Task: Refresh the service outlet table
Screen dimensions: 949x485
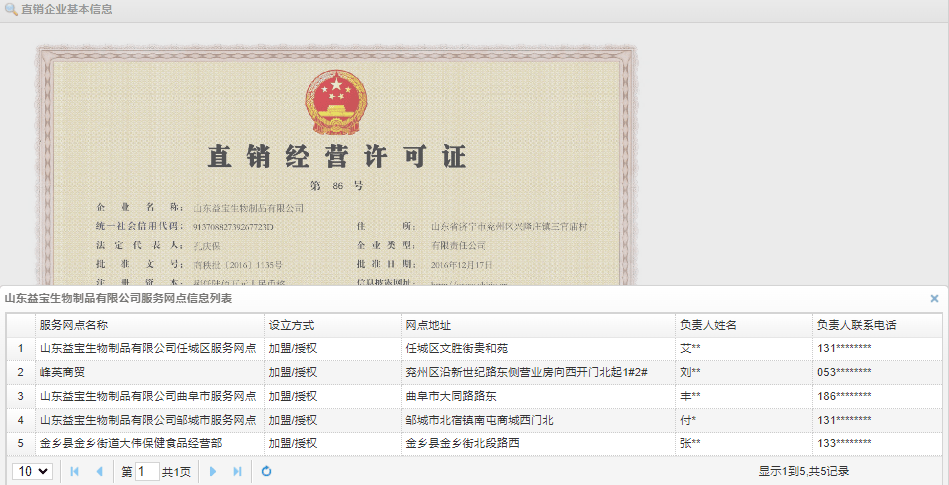Action: pos(267,471)
